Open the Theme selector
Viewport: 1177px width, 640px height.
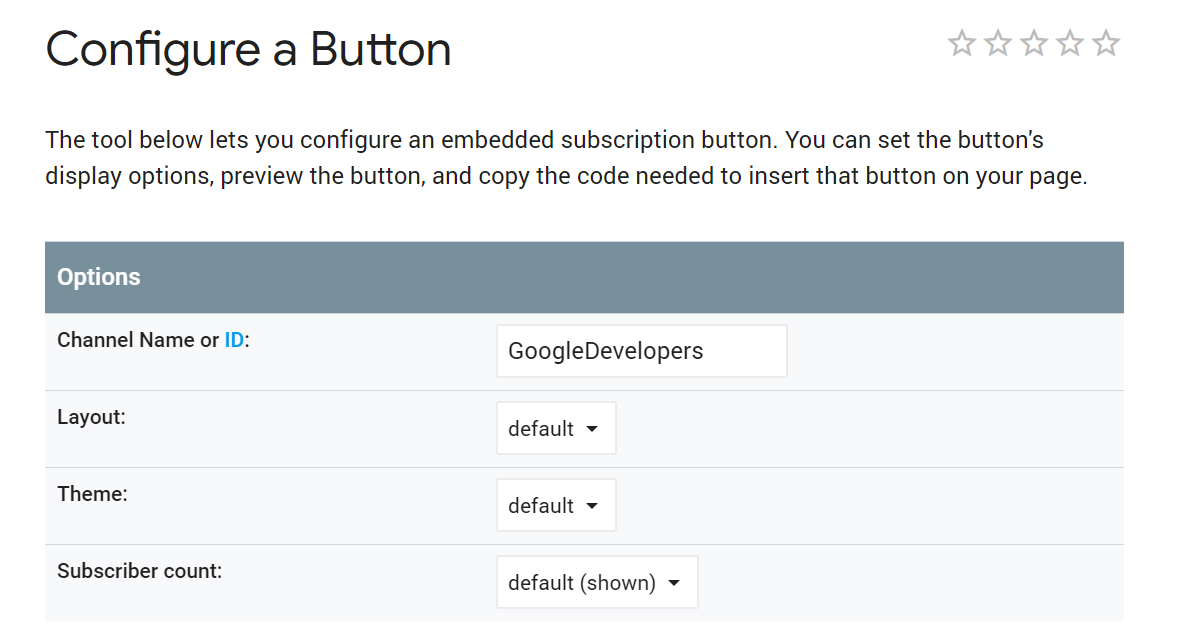tap(556, 504)
